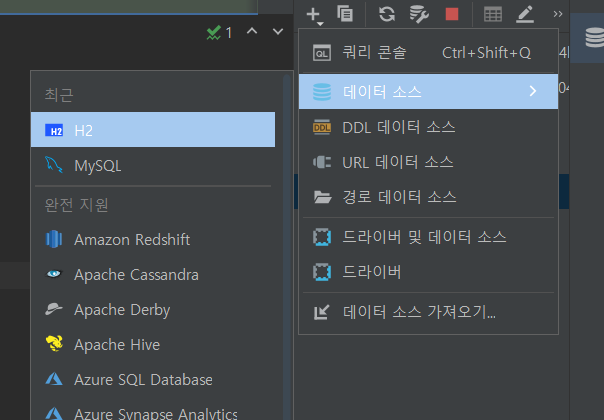604x420 pixels.
Task: Click the MySQL dolphin icon
Action: coord(54,165)
